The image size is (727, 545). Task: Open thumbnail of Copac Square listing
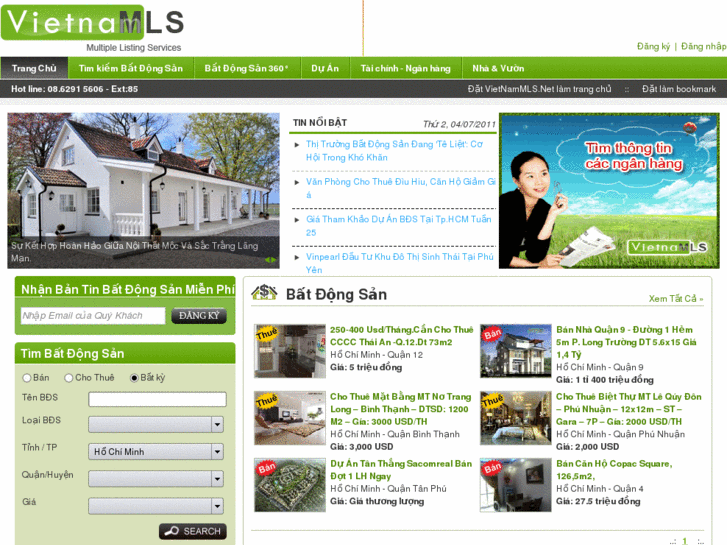(x=516, y=485)
